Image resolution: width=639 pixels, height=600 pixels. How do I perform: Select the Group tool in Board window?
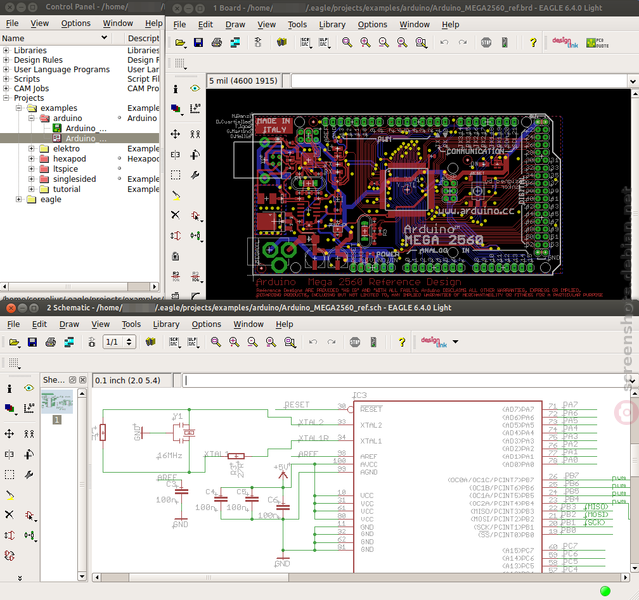pos(176,175)
